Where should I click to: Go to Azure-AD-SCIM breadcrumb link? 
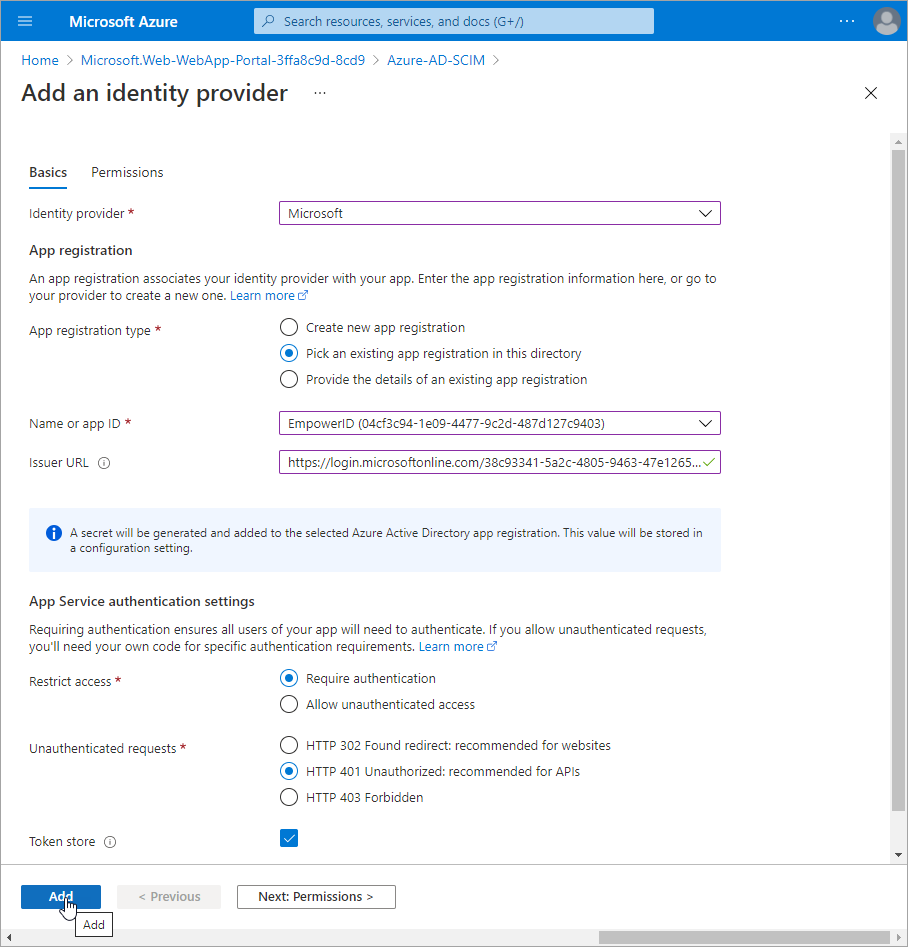436,60
